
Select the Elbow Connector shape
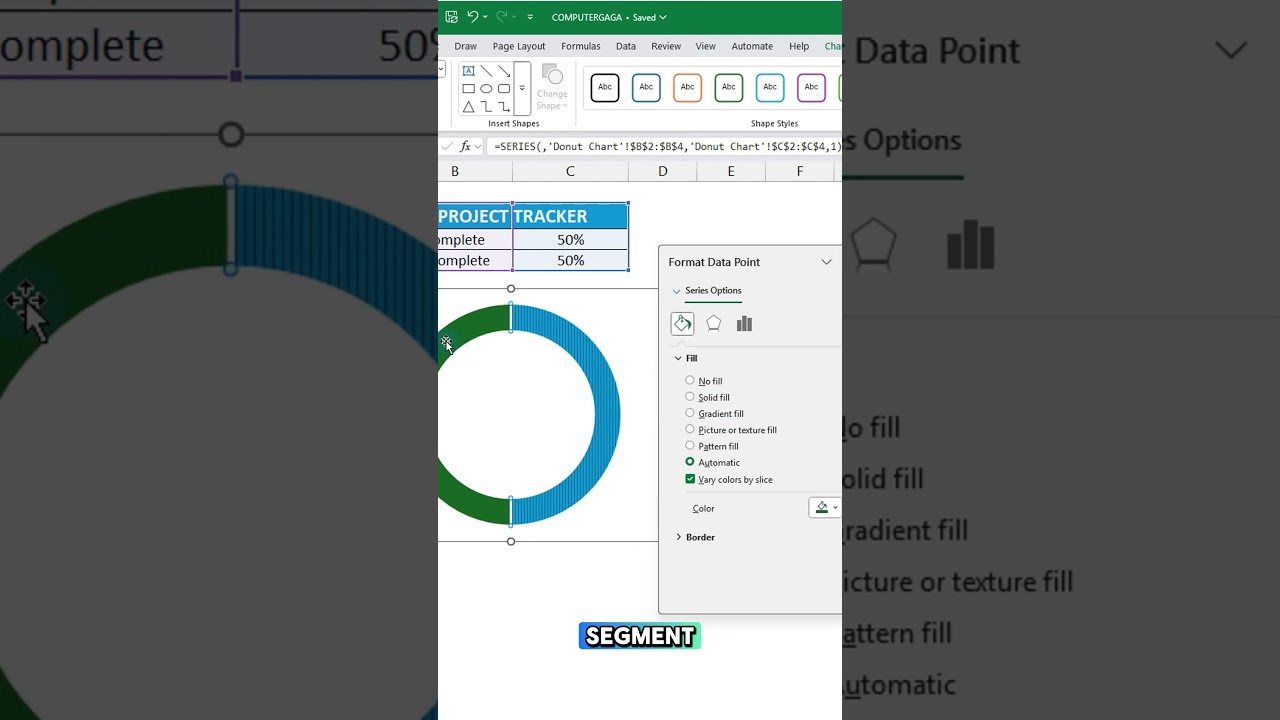(486, 106)
